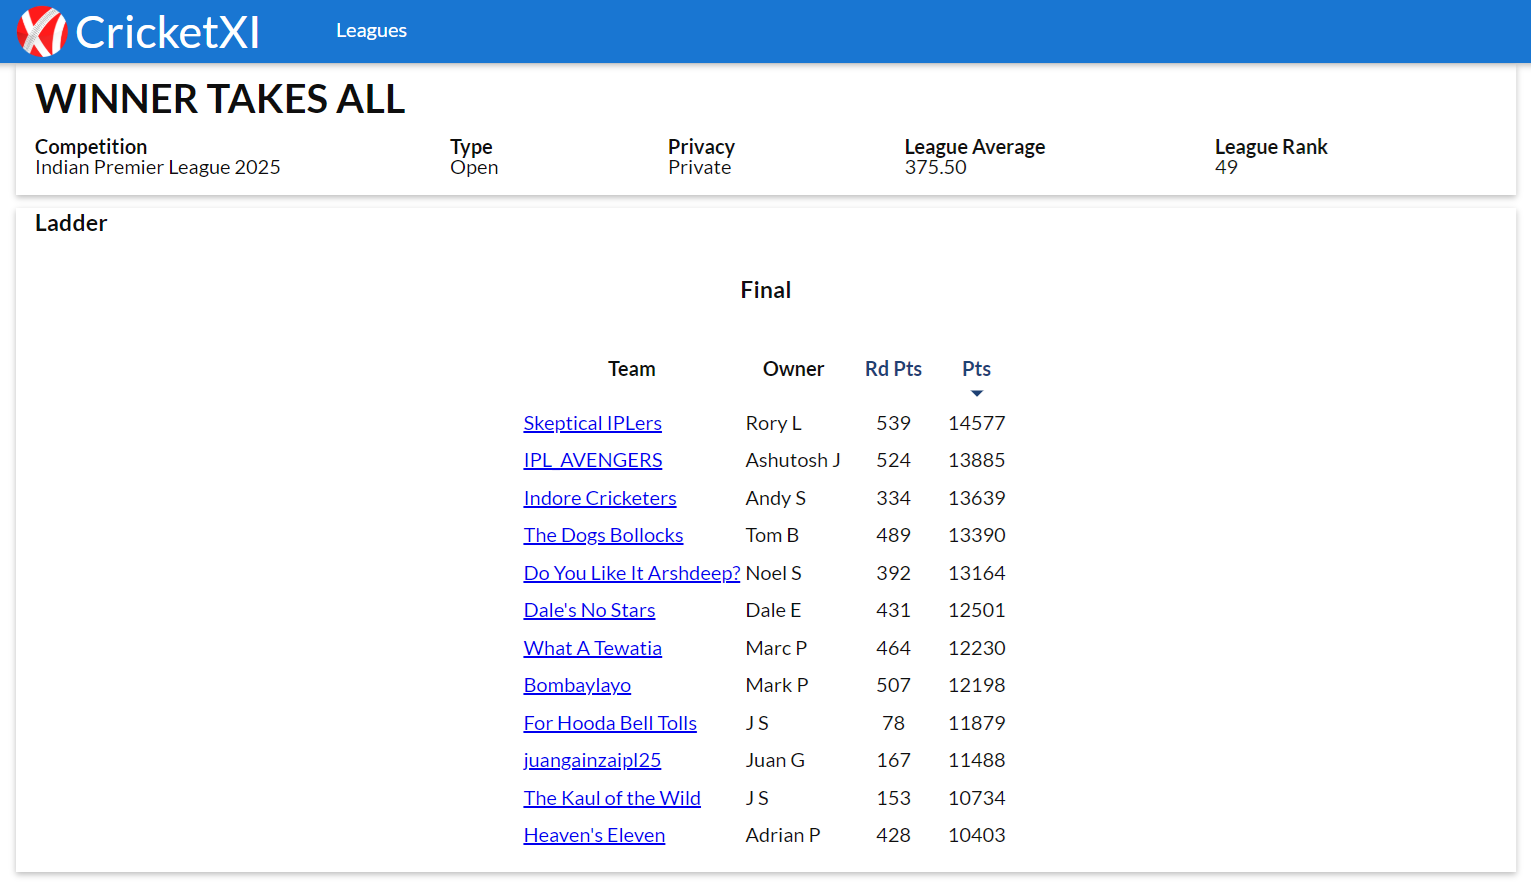Viewport: 1531px width, 887px height.
Task: Click the 10403 points value
Action: coord(976,835)
